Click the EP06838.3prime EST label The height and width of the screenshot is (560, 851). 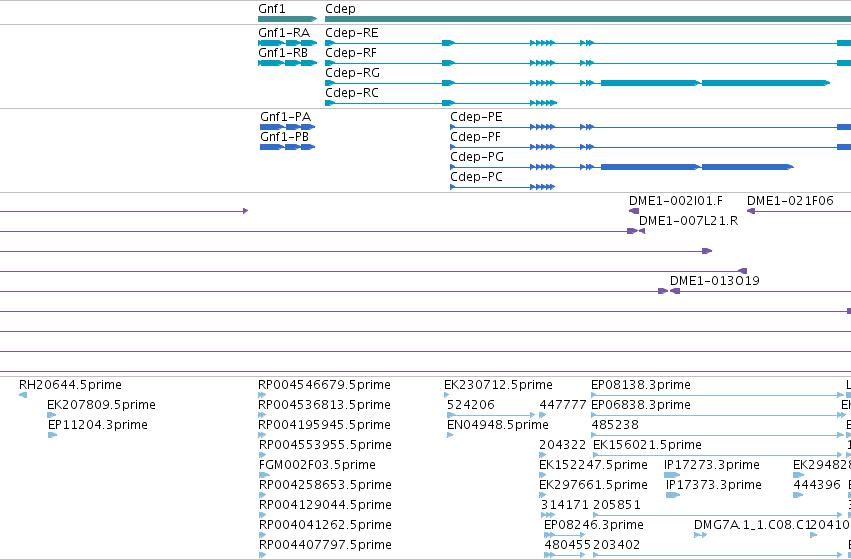pyautogui.click(x=641, y=405)
